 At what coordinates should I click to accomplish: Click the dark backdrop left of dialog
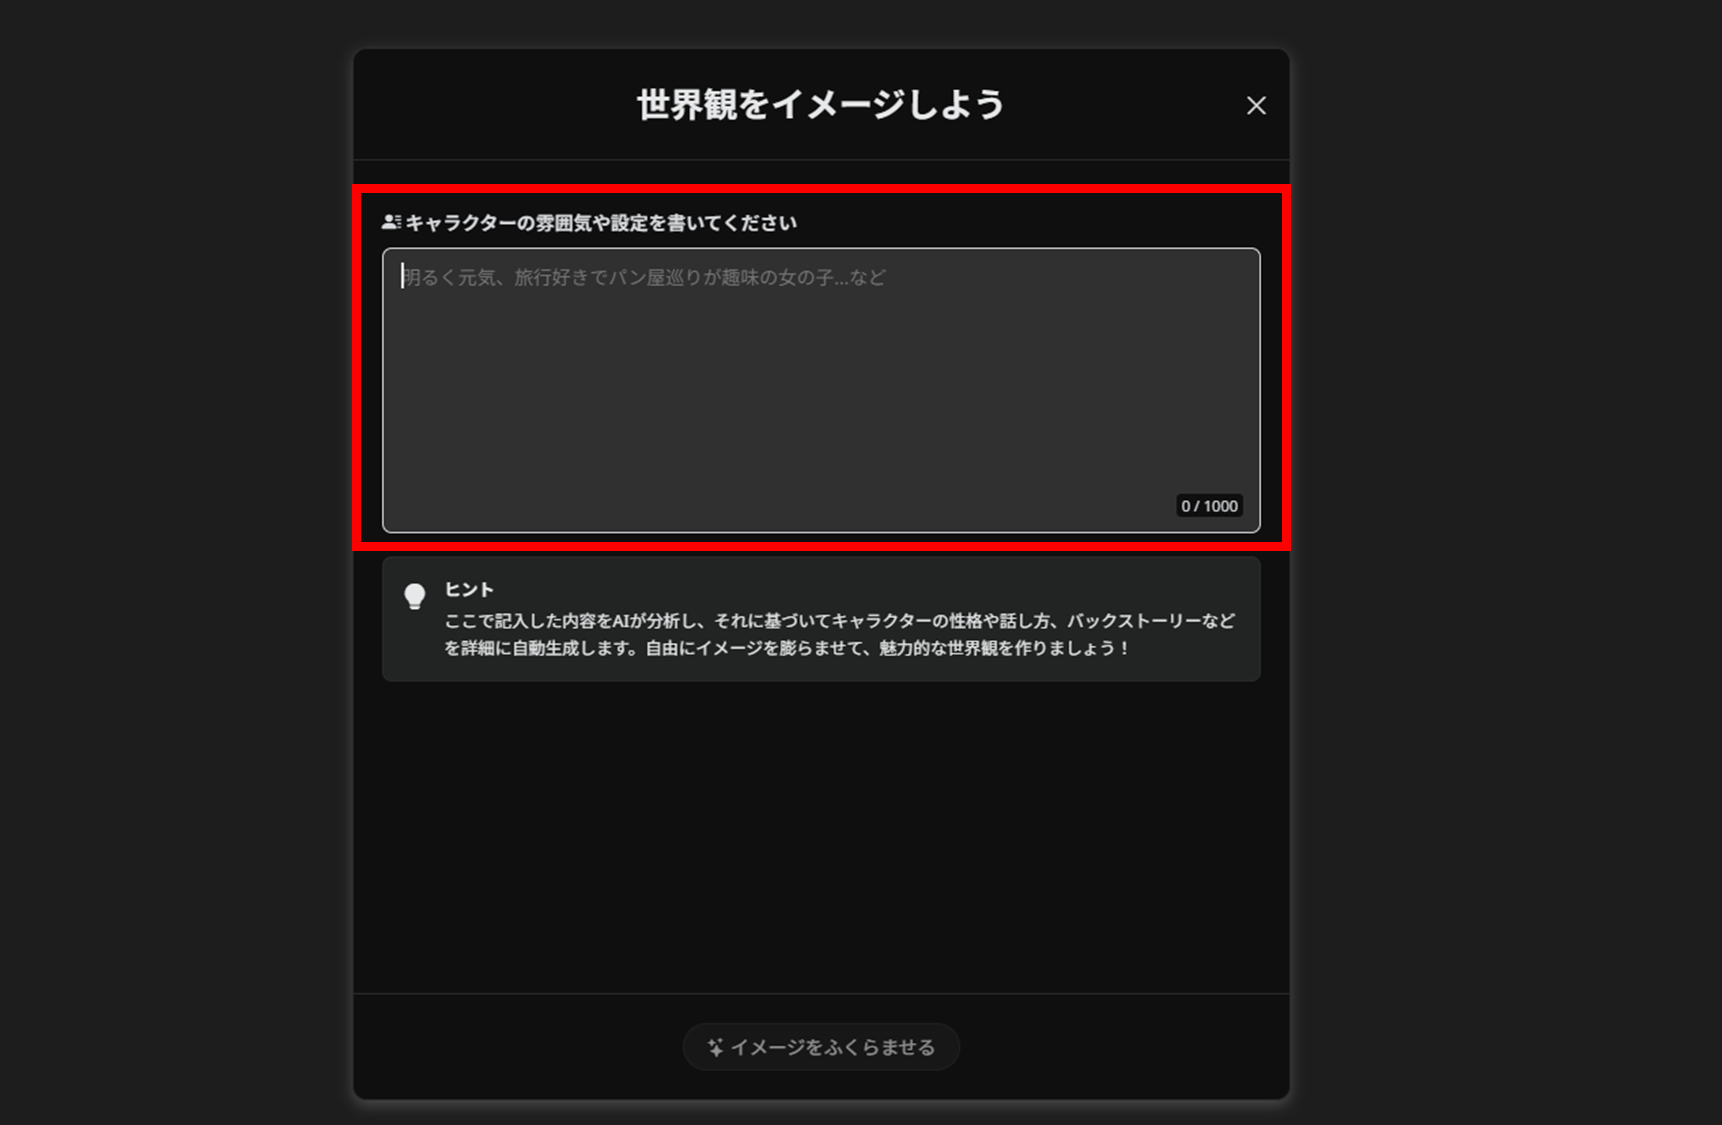point(176,562)
